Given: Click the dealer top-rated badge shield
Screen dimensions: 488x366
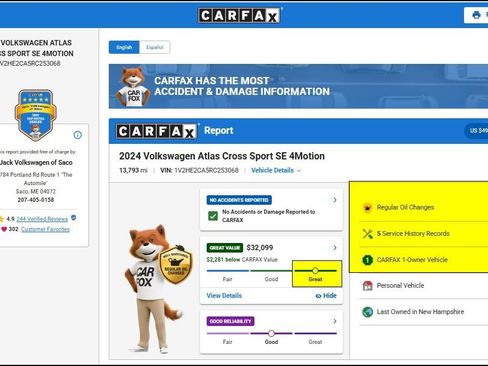Looking at the screenshot, I should pos(36,115).
